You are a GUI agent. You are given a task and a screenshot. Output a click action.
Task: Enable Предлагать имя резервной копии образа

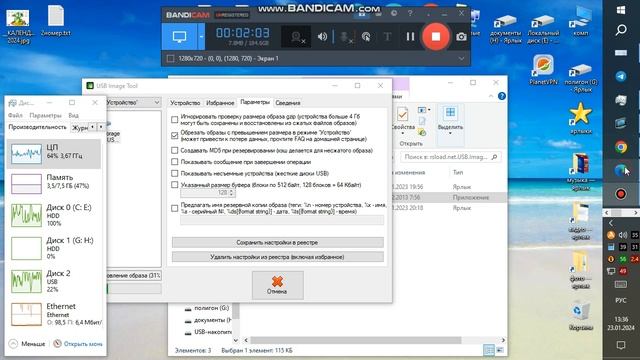pos(175,208)
